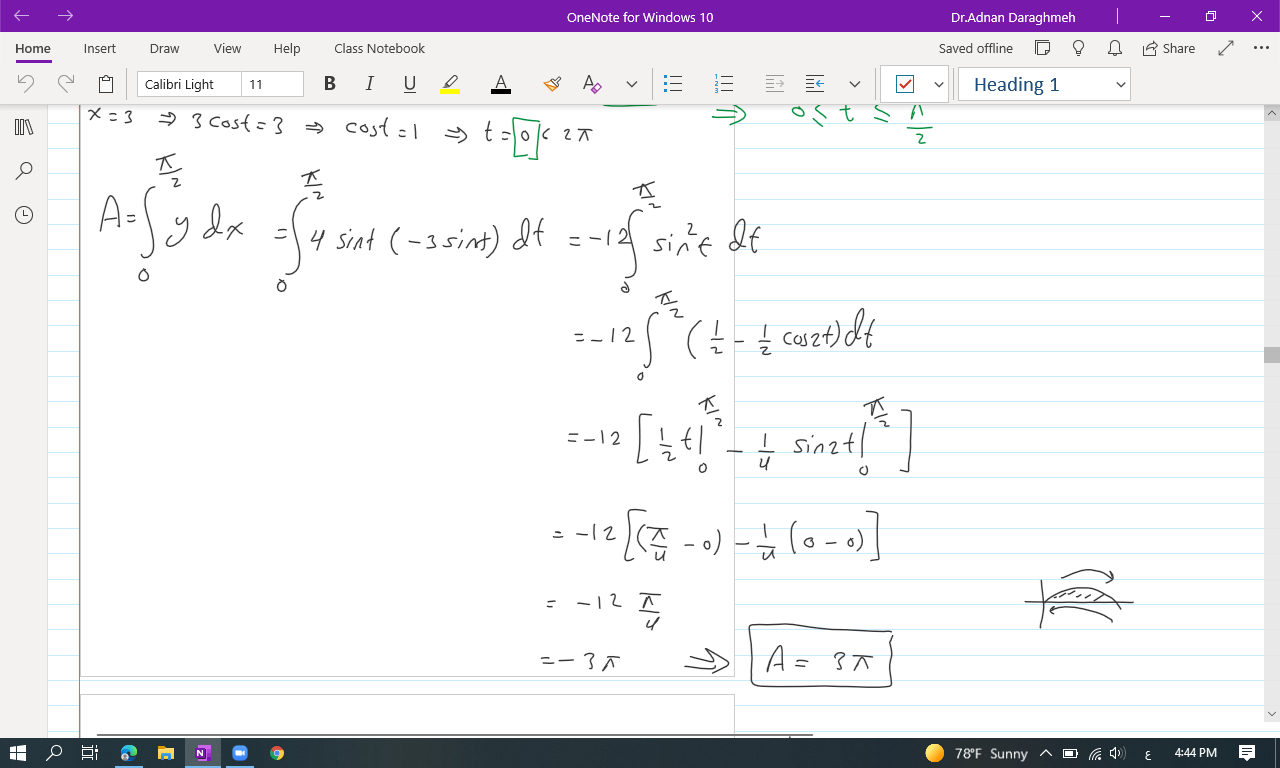Expand more font formatting options
Viewport: 1280px width, 768px height.
tap(631, 84)
